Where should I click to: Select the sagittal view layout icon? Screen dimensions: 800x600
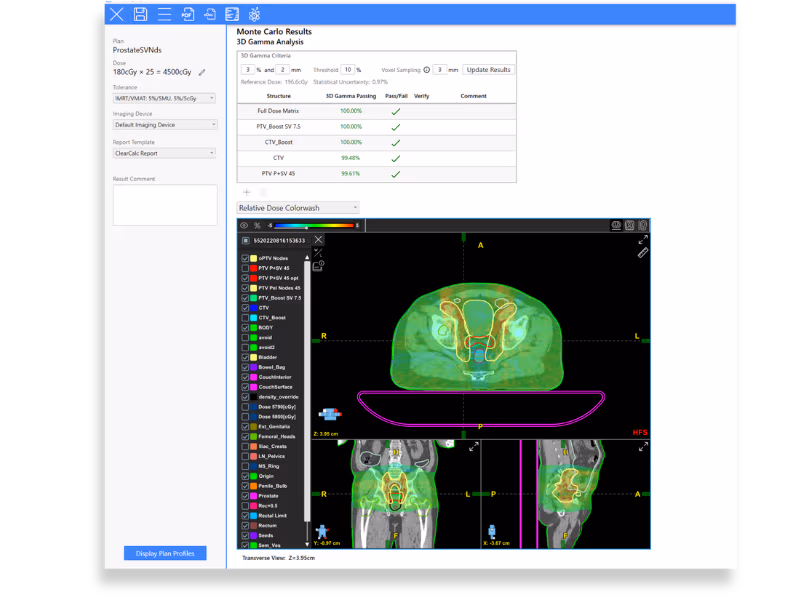[x=643, y=225]
